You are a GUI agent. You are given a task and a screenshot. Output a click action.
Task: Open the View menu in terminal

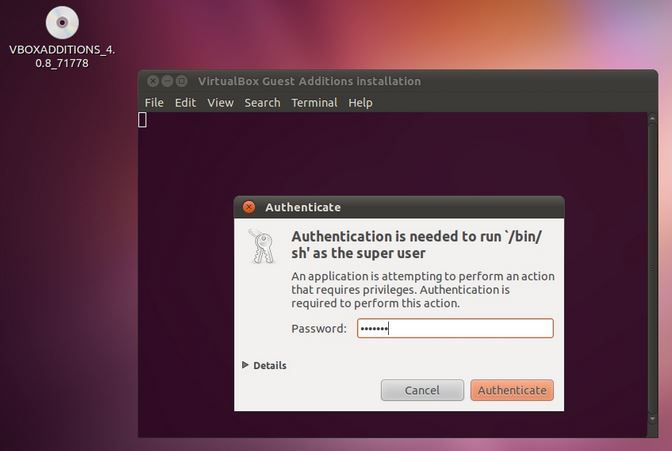pos(220,103)
